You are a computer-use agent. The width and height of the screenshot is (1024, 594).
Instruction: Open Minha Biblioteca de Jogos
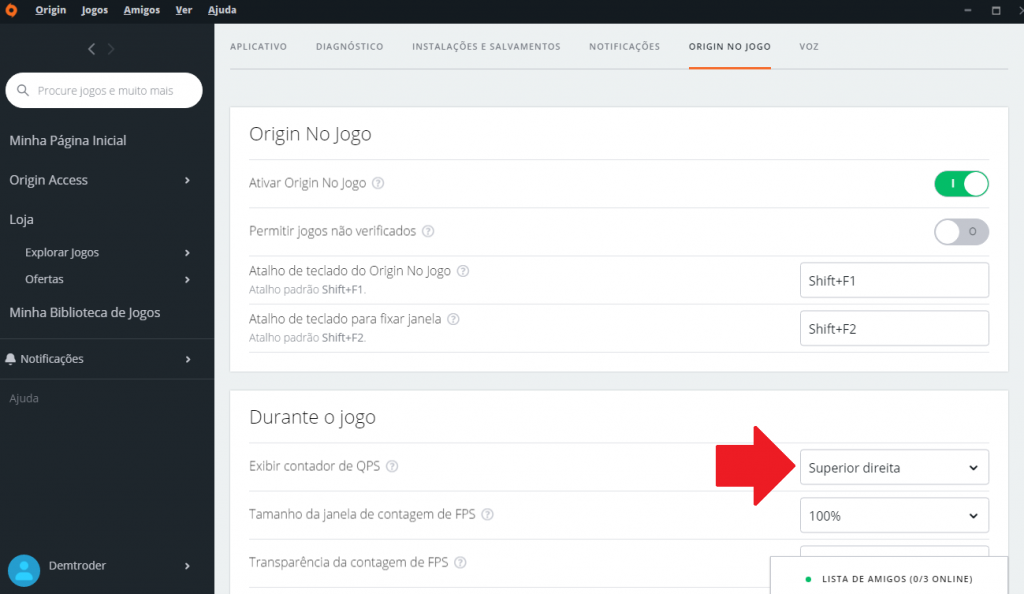pos(85,313)
